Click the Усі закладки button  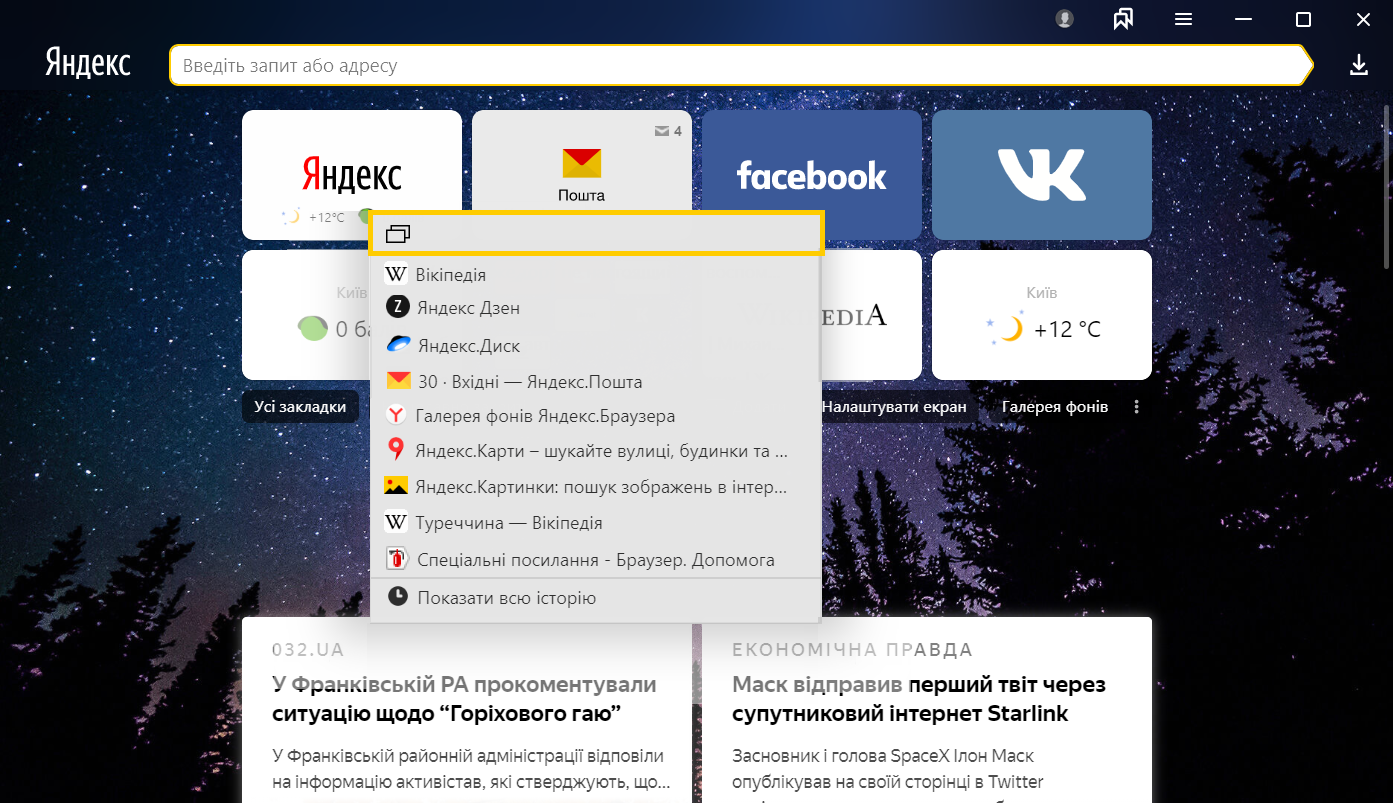tap(300, 407)
